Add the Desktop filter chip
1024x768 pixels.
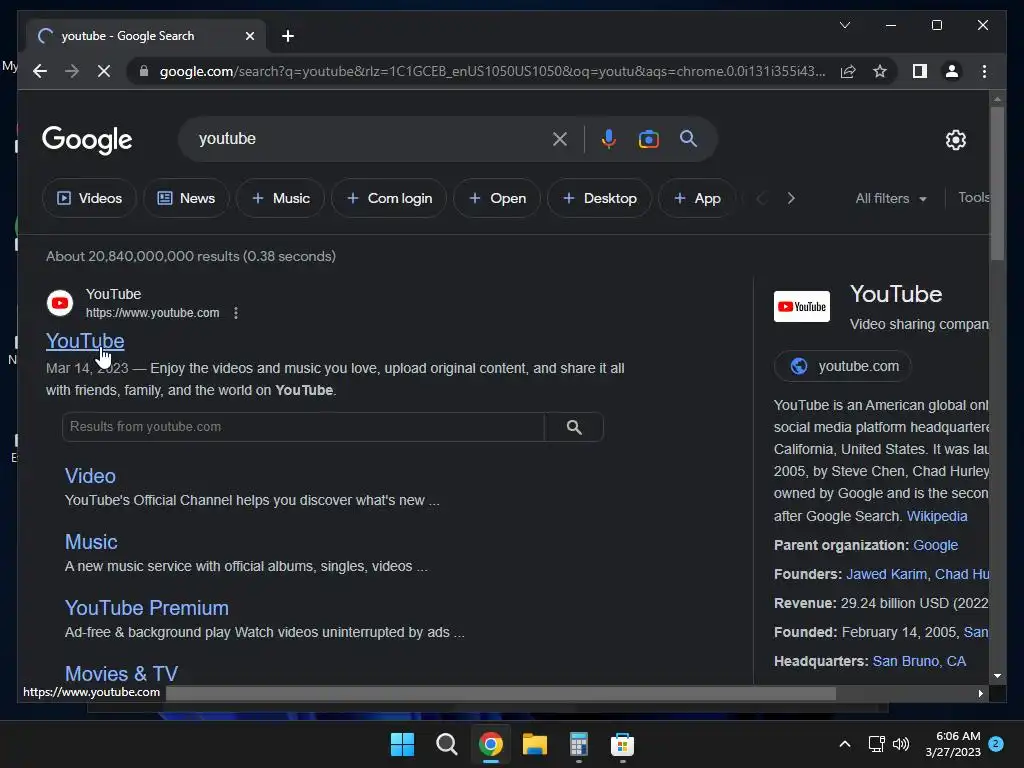(x=599, y=198)
